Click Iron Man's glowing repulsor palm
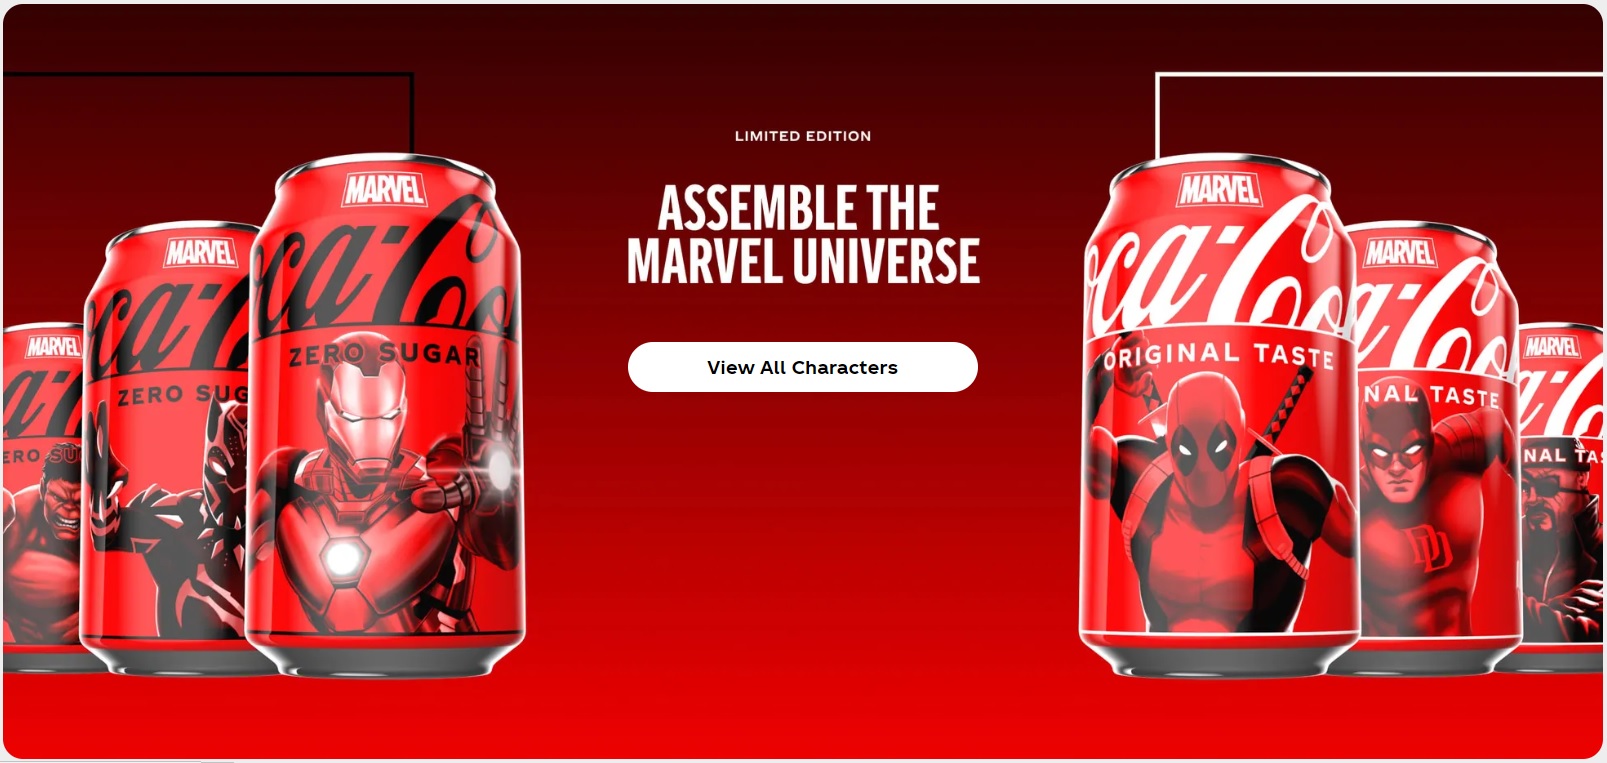 tap(497, 465)
